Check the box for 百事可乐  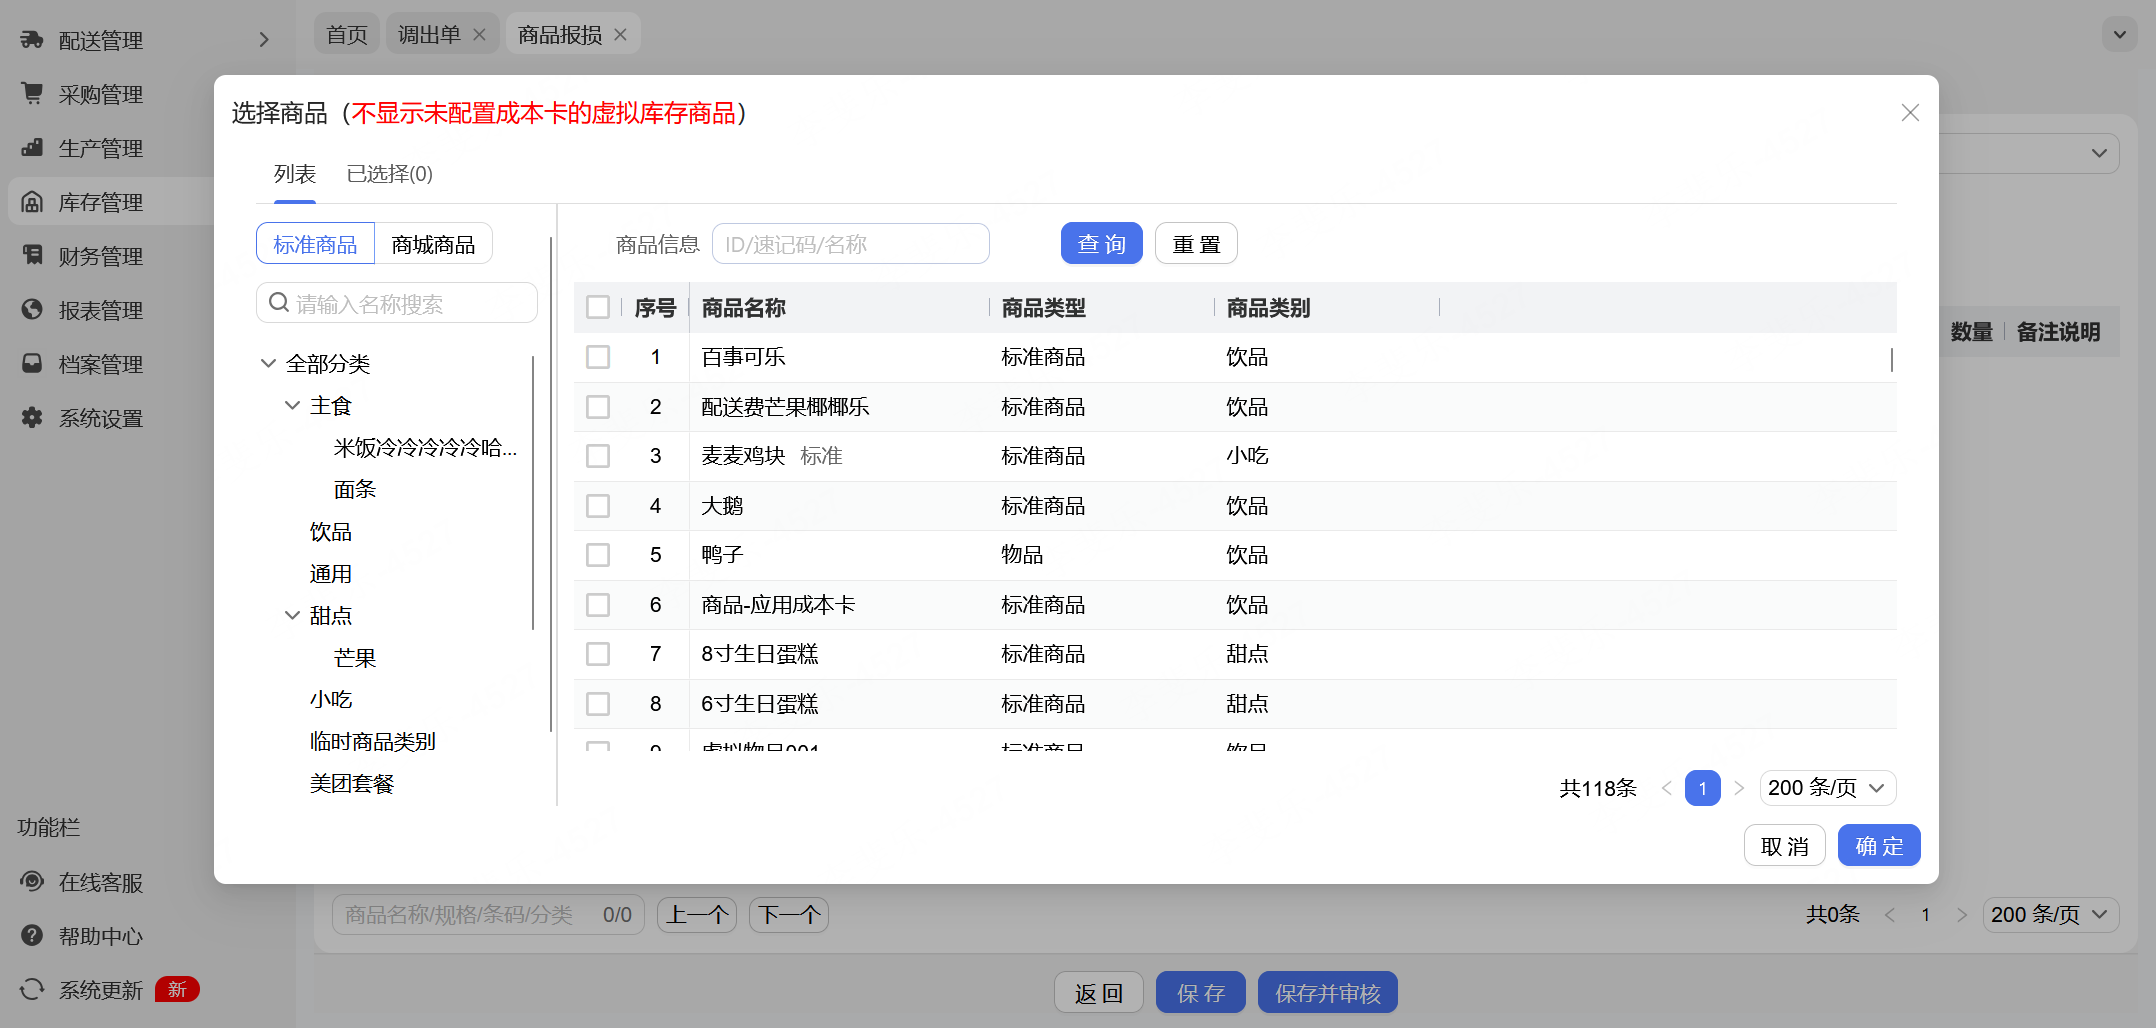(598, 357)
